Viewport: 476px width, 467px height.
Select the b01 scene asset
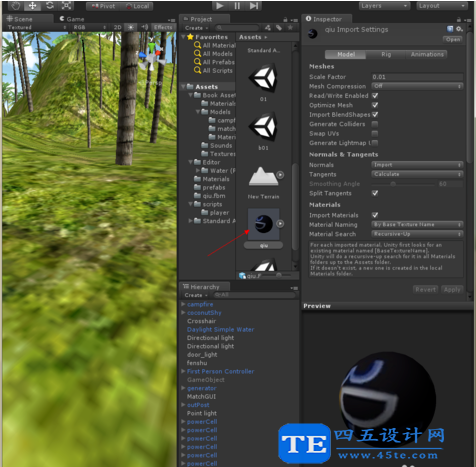point(263,130)
